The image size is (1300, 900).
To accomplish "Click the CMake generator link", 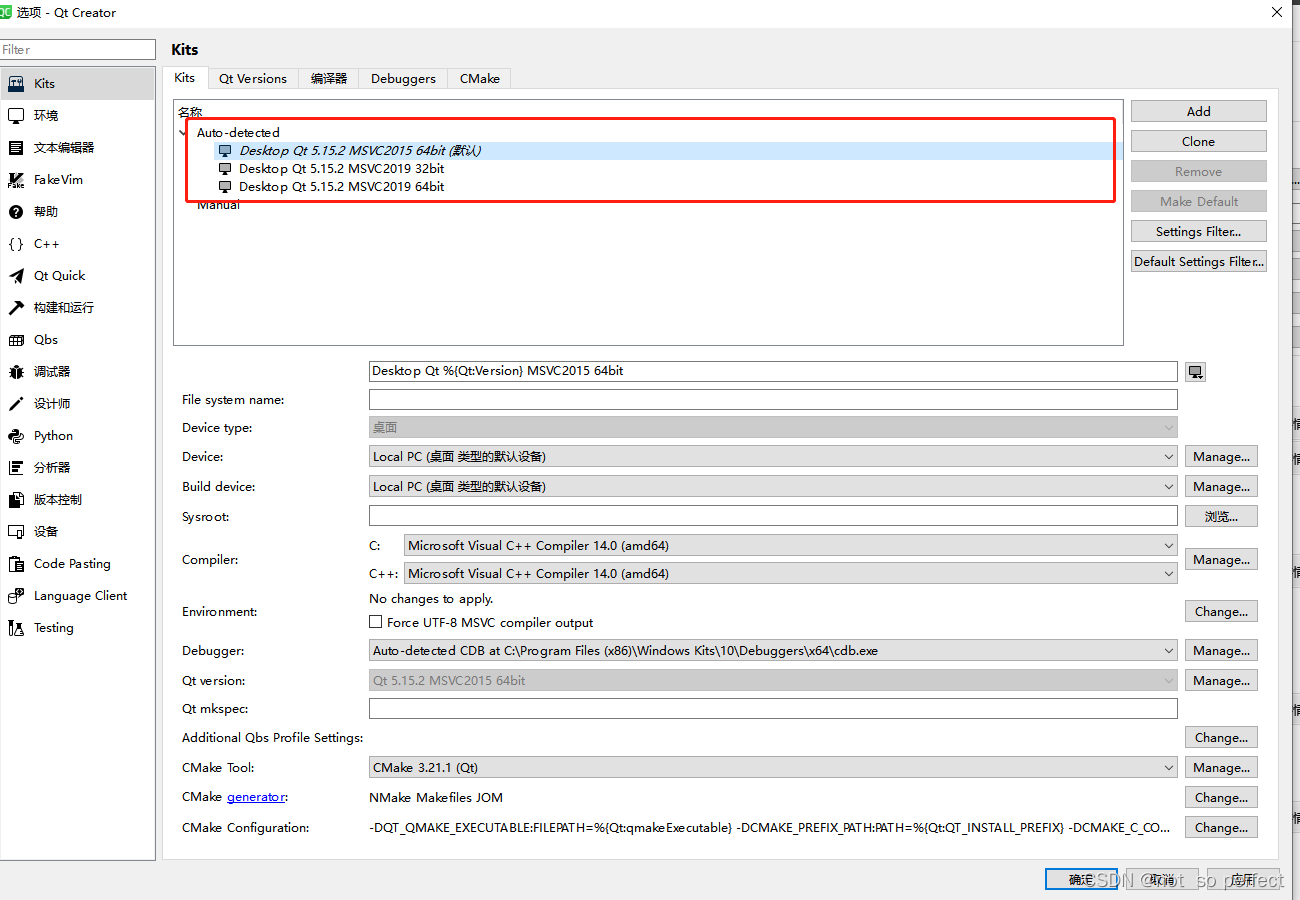I will 256,797.
